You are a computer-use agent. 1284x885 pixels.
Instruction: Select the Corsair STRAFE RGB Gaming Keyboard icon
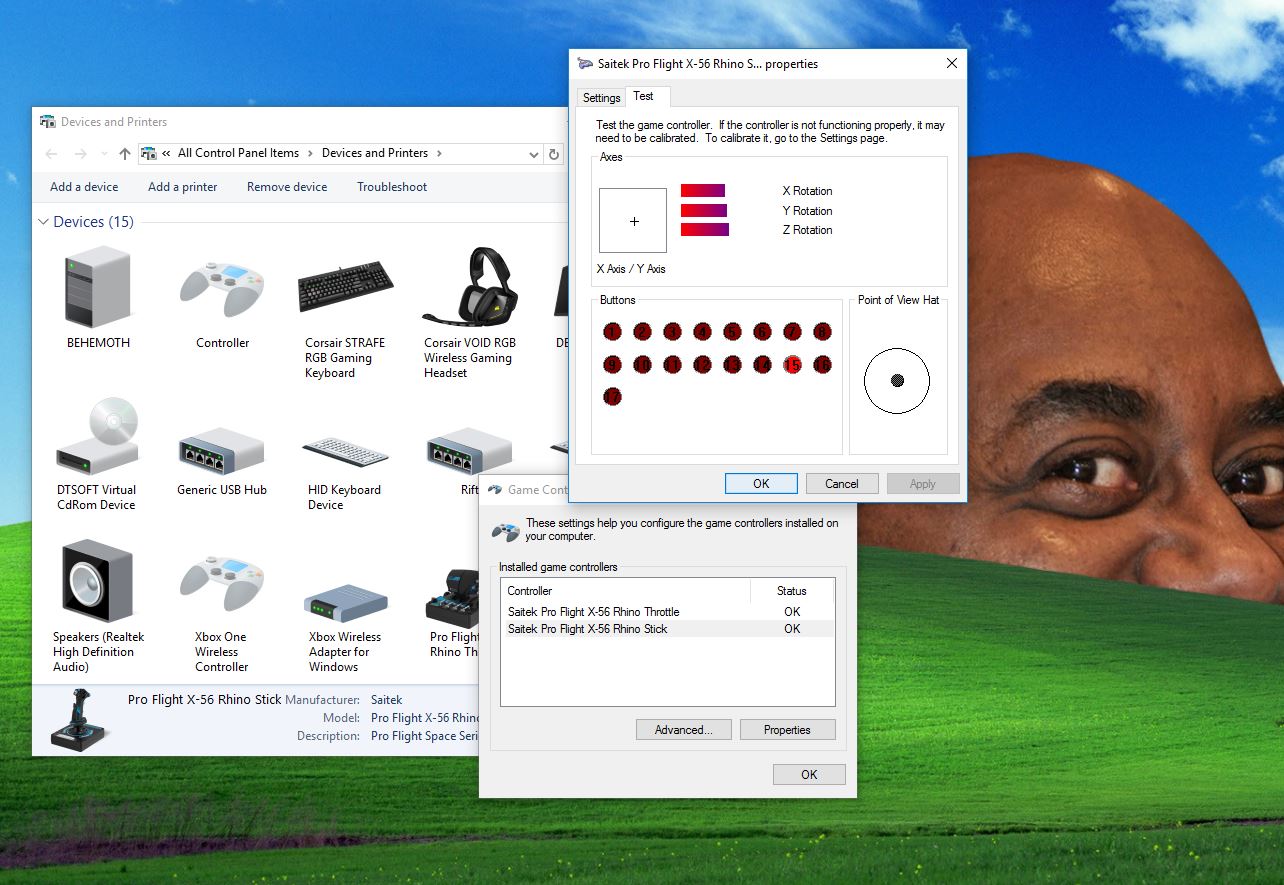click(x=345, y=286)
